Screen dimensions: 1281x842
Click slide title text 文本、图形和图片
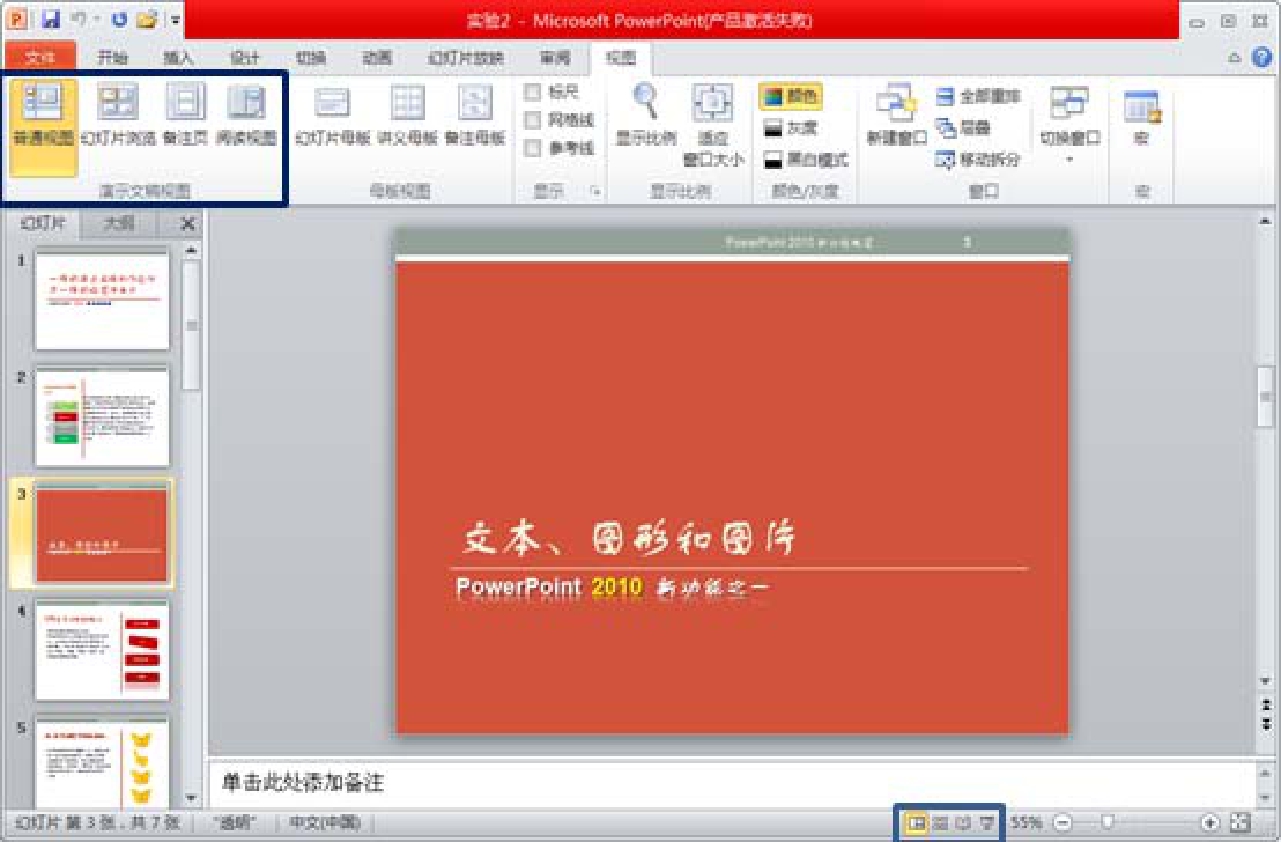pos(630,539)
